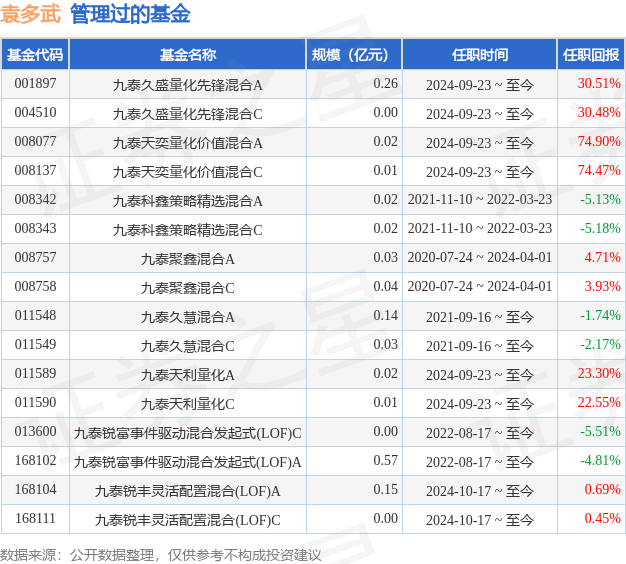The height and width of the screenshot is (564, 626).
Task: Select the 基金代码 column header
Action: point(35,55)
